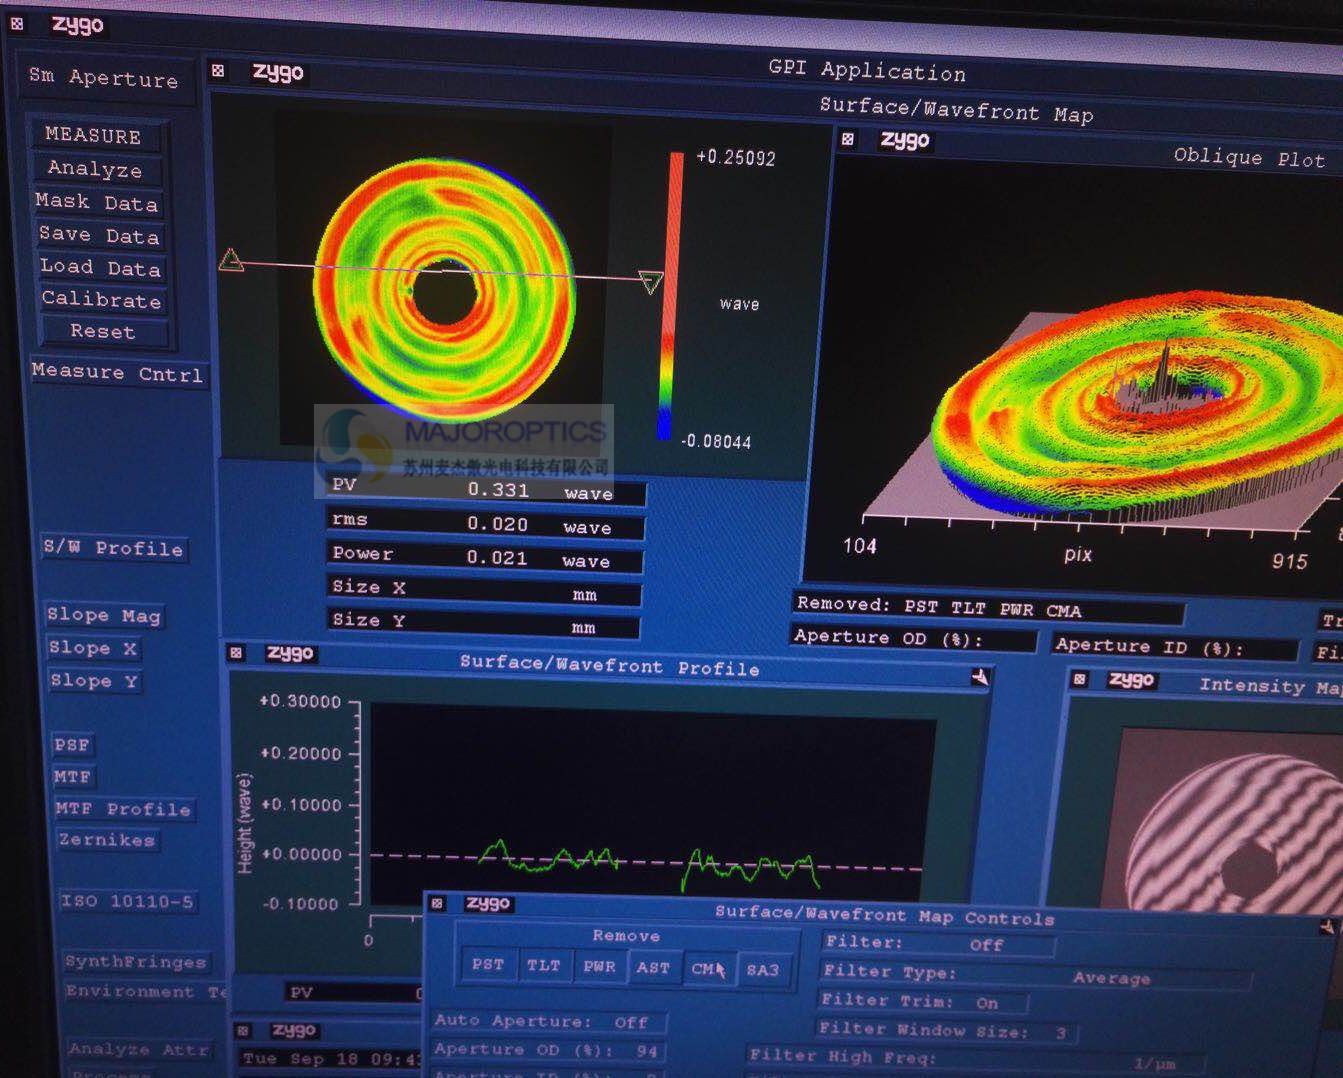Click the Tue Sep 18 date stamp
The image size is (1343, 1078).
point(330,1058)
